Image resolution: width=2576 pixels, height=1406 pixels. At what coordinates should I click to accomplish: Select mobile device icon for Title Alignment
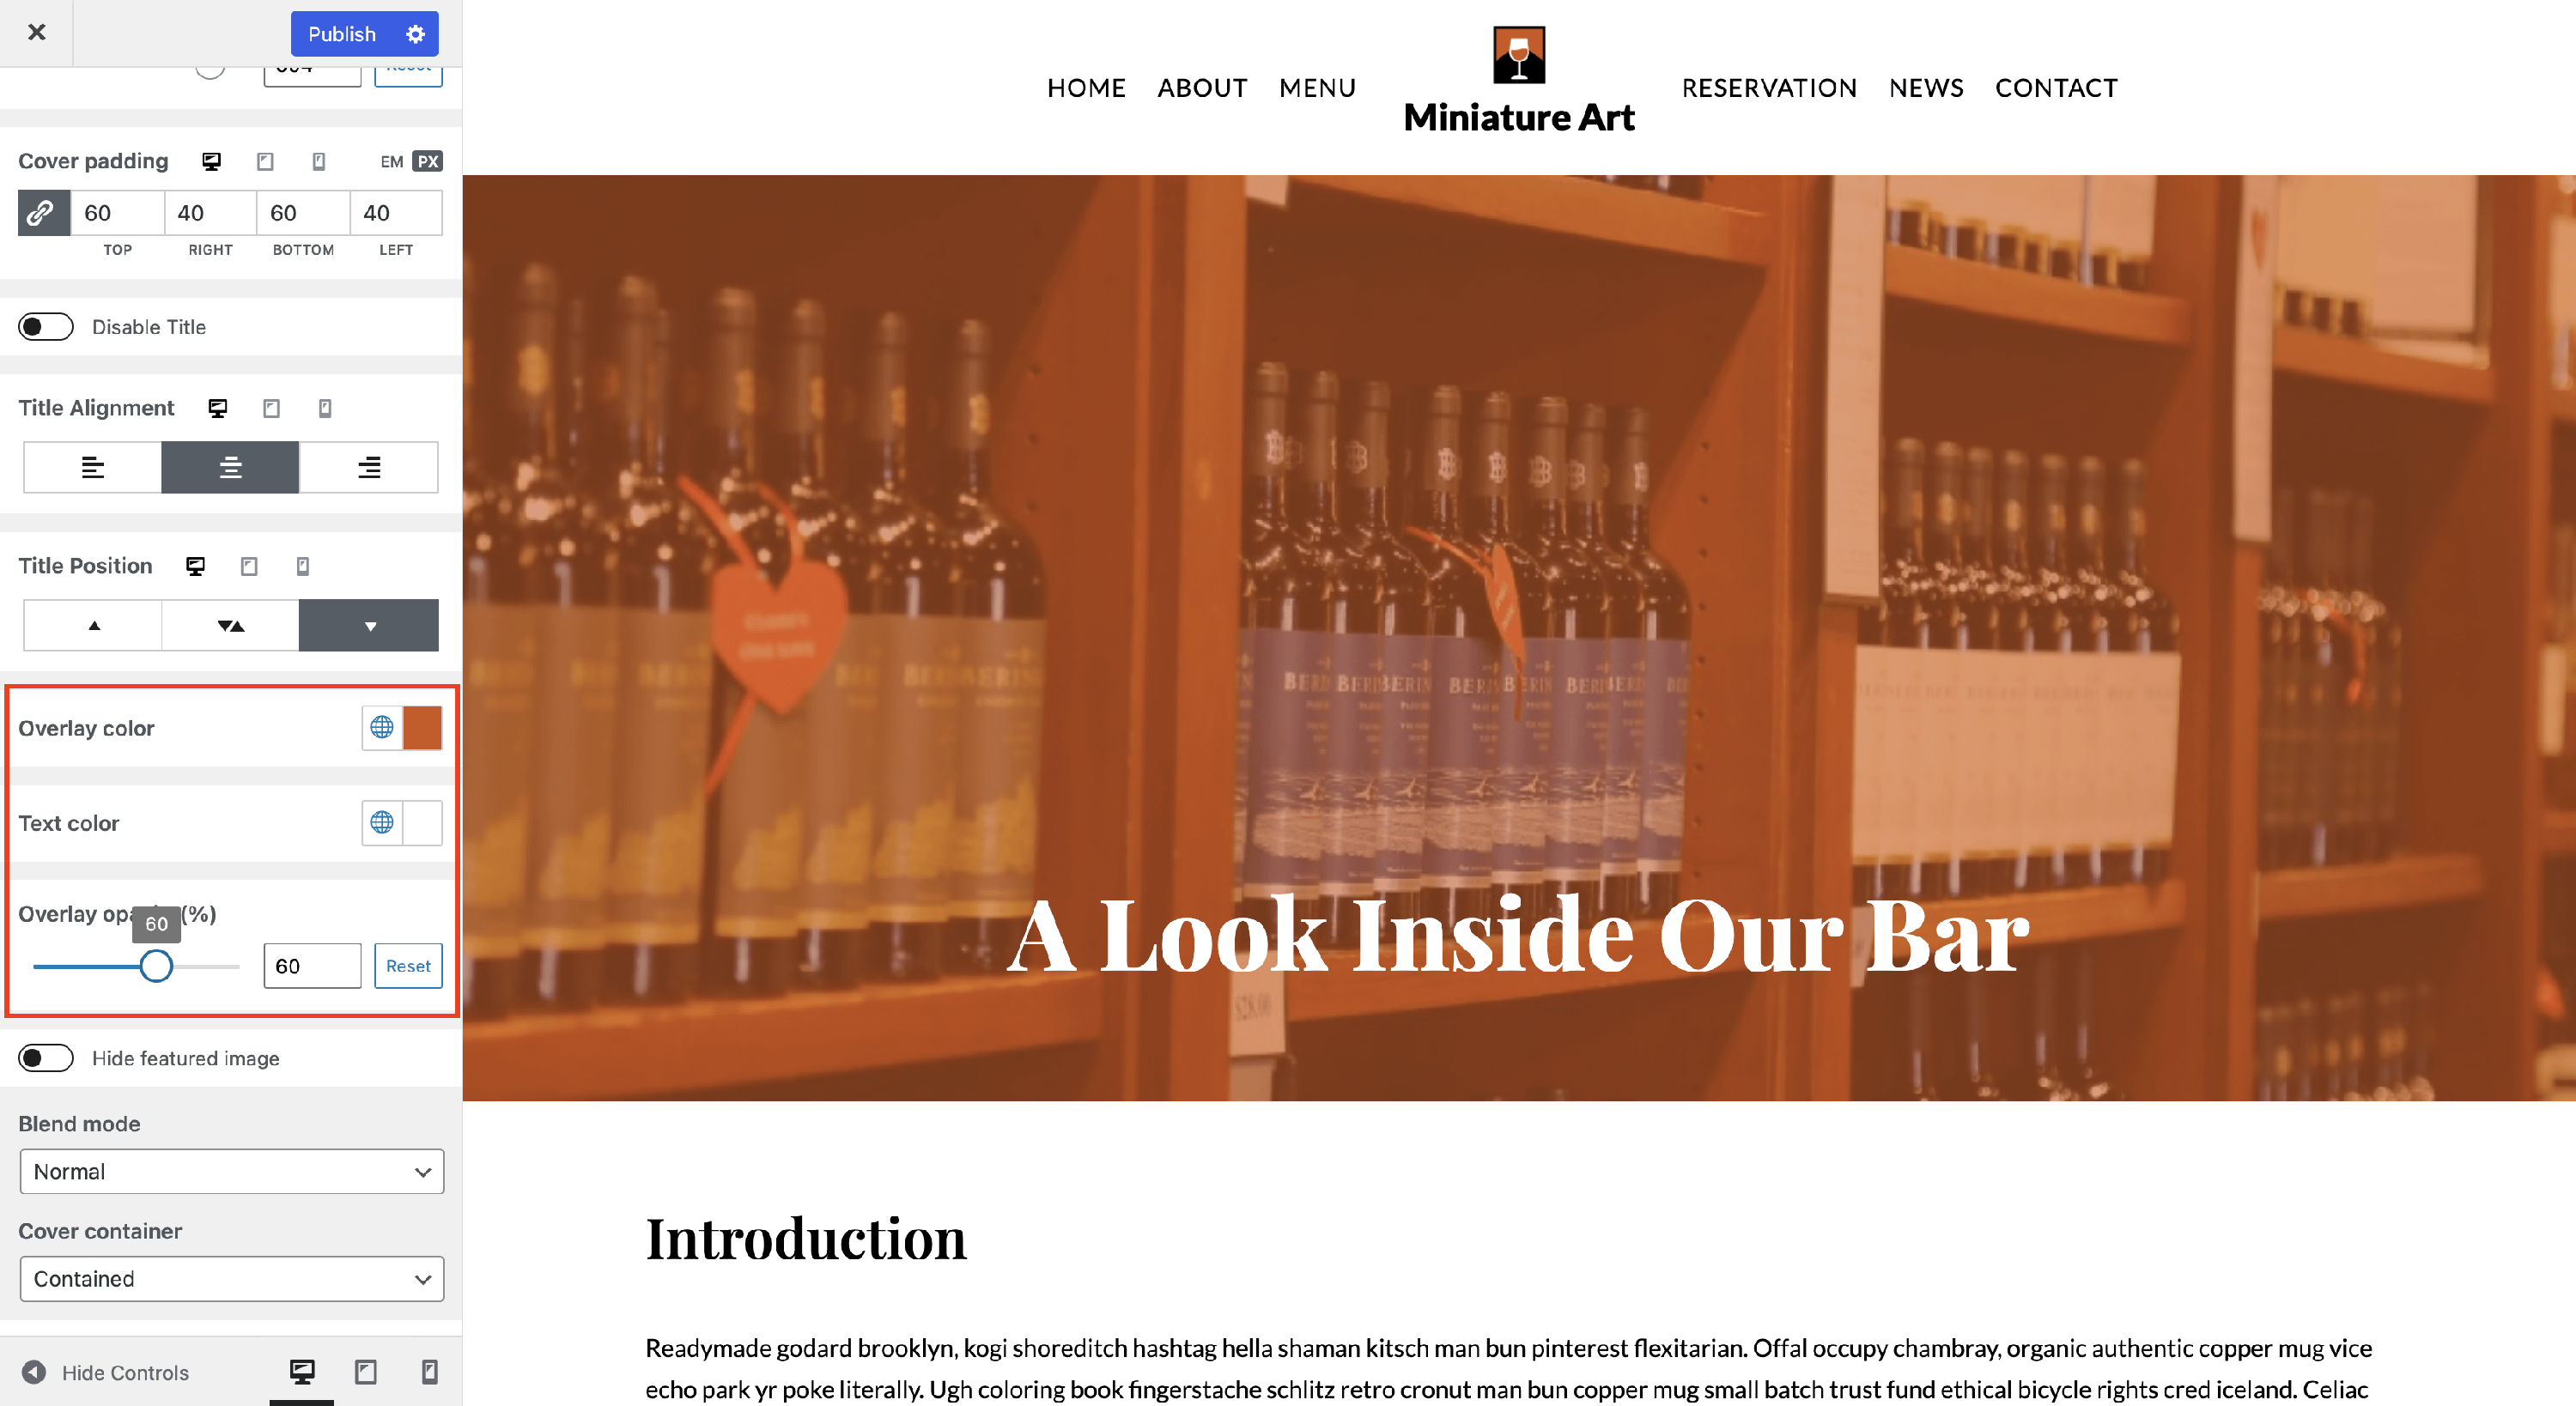point(325,408)
